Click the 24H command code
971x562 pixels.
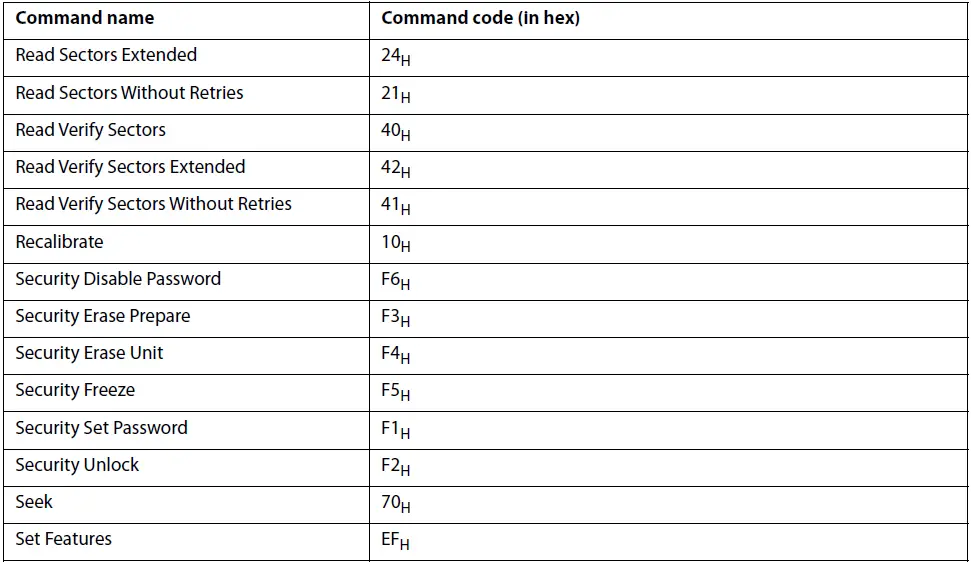tap(395, 56)
